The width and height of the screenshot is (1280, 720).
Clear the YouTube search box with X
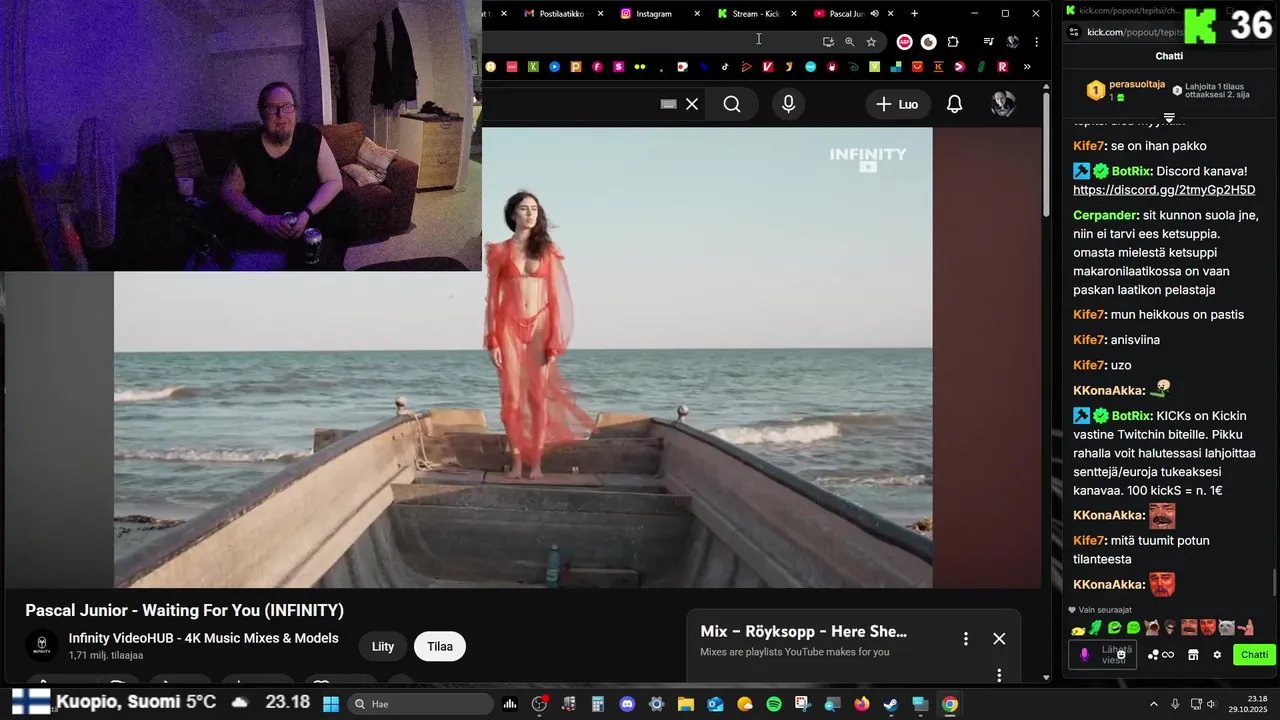click(692, 104)
